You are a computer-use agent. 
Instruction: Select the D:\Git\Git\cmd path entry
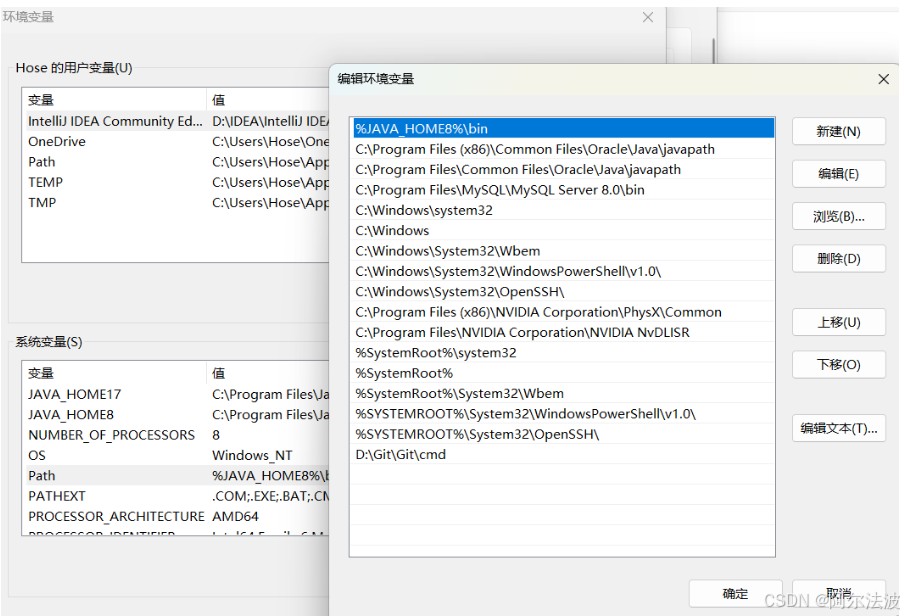tap(401, 455)
